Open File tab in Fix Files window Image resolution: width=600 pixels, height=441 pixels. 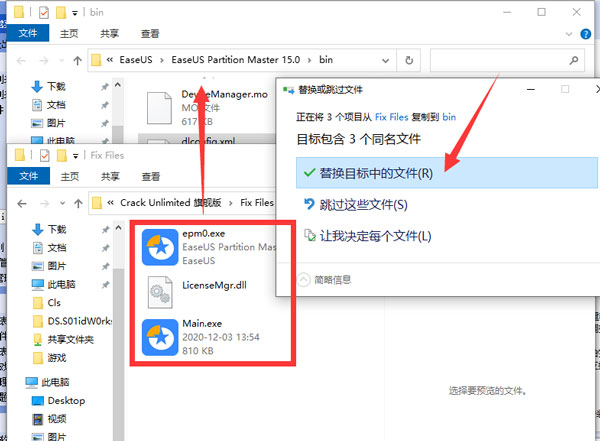coord(29,176)
